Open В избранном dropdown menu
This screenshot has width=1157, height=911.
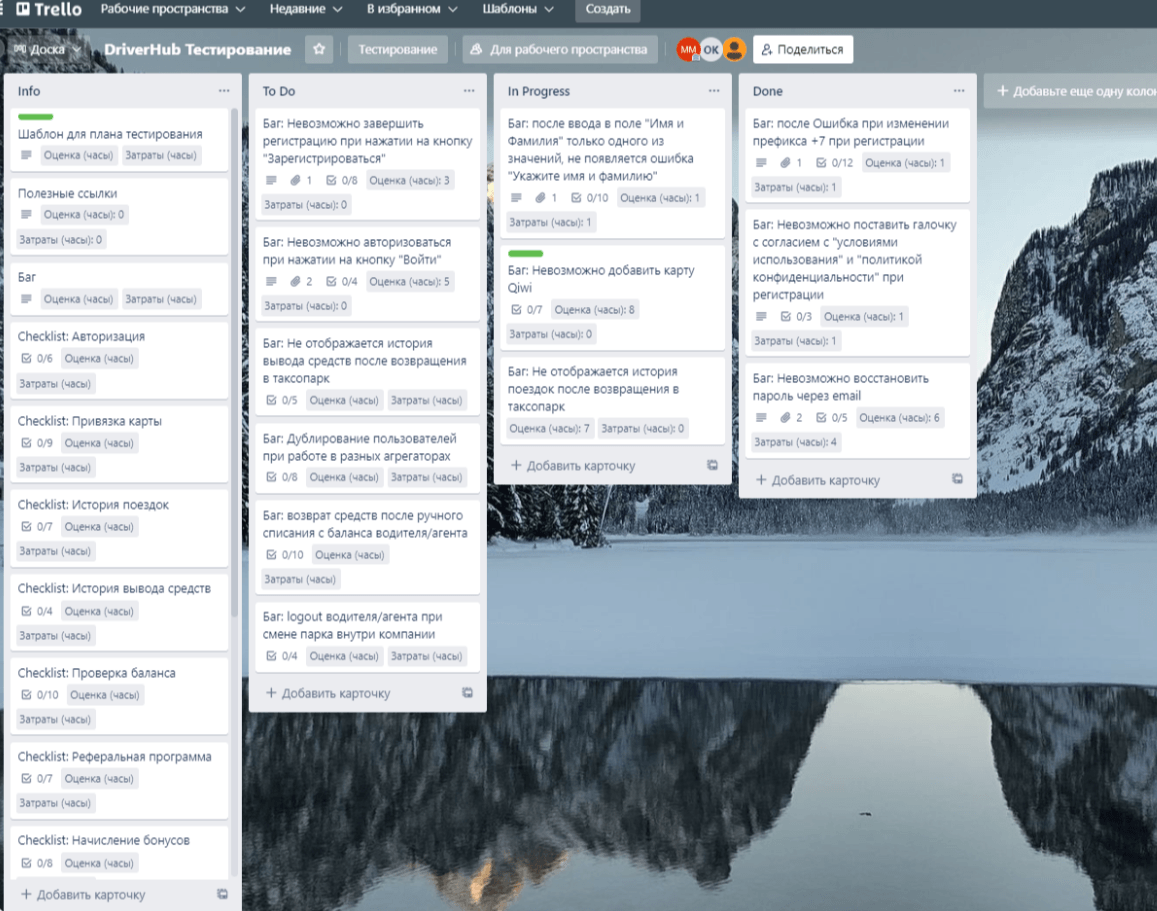[412, 10]
